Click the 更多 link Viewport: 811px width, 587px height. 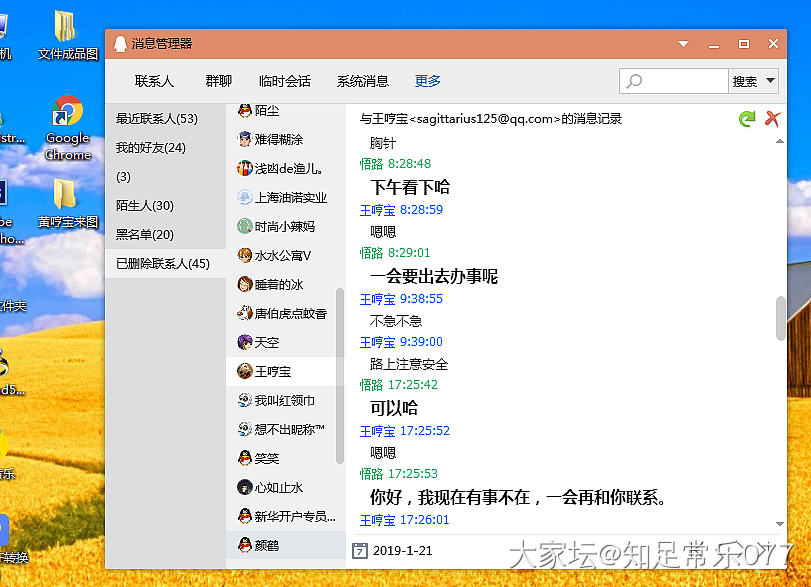coord(428,81)
